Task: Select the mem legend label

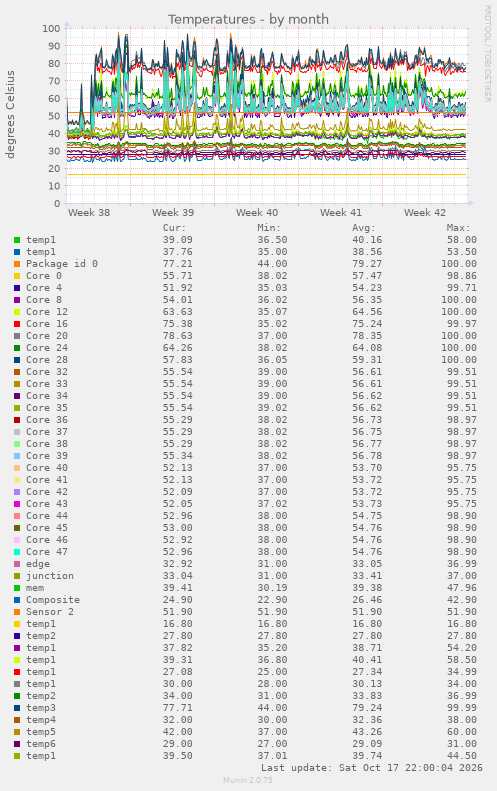Action: [x=35, y=588]
